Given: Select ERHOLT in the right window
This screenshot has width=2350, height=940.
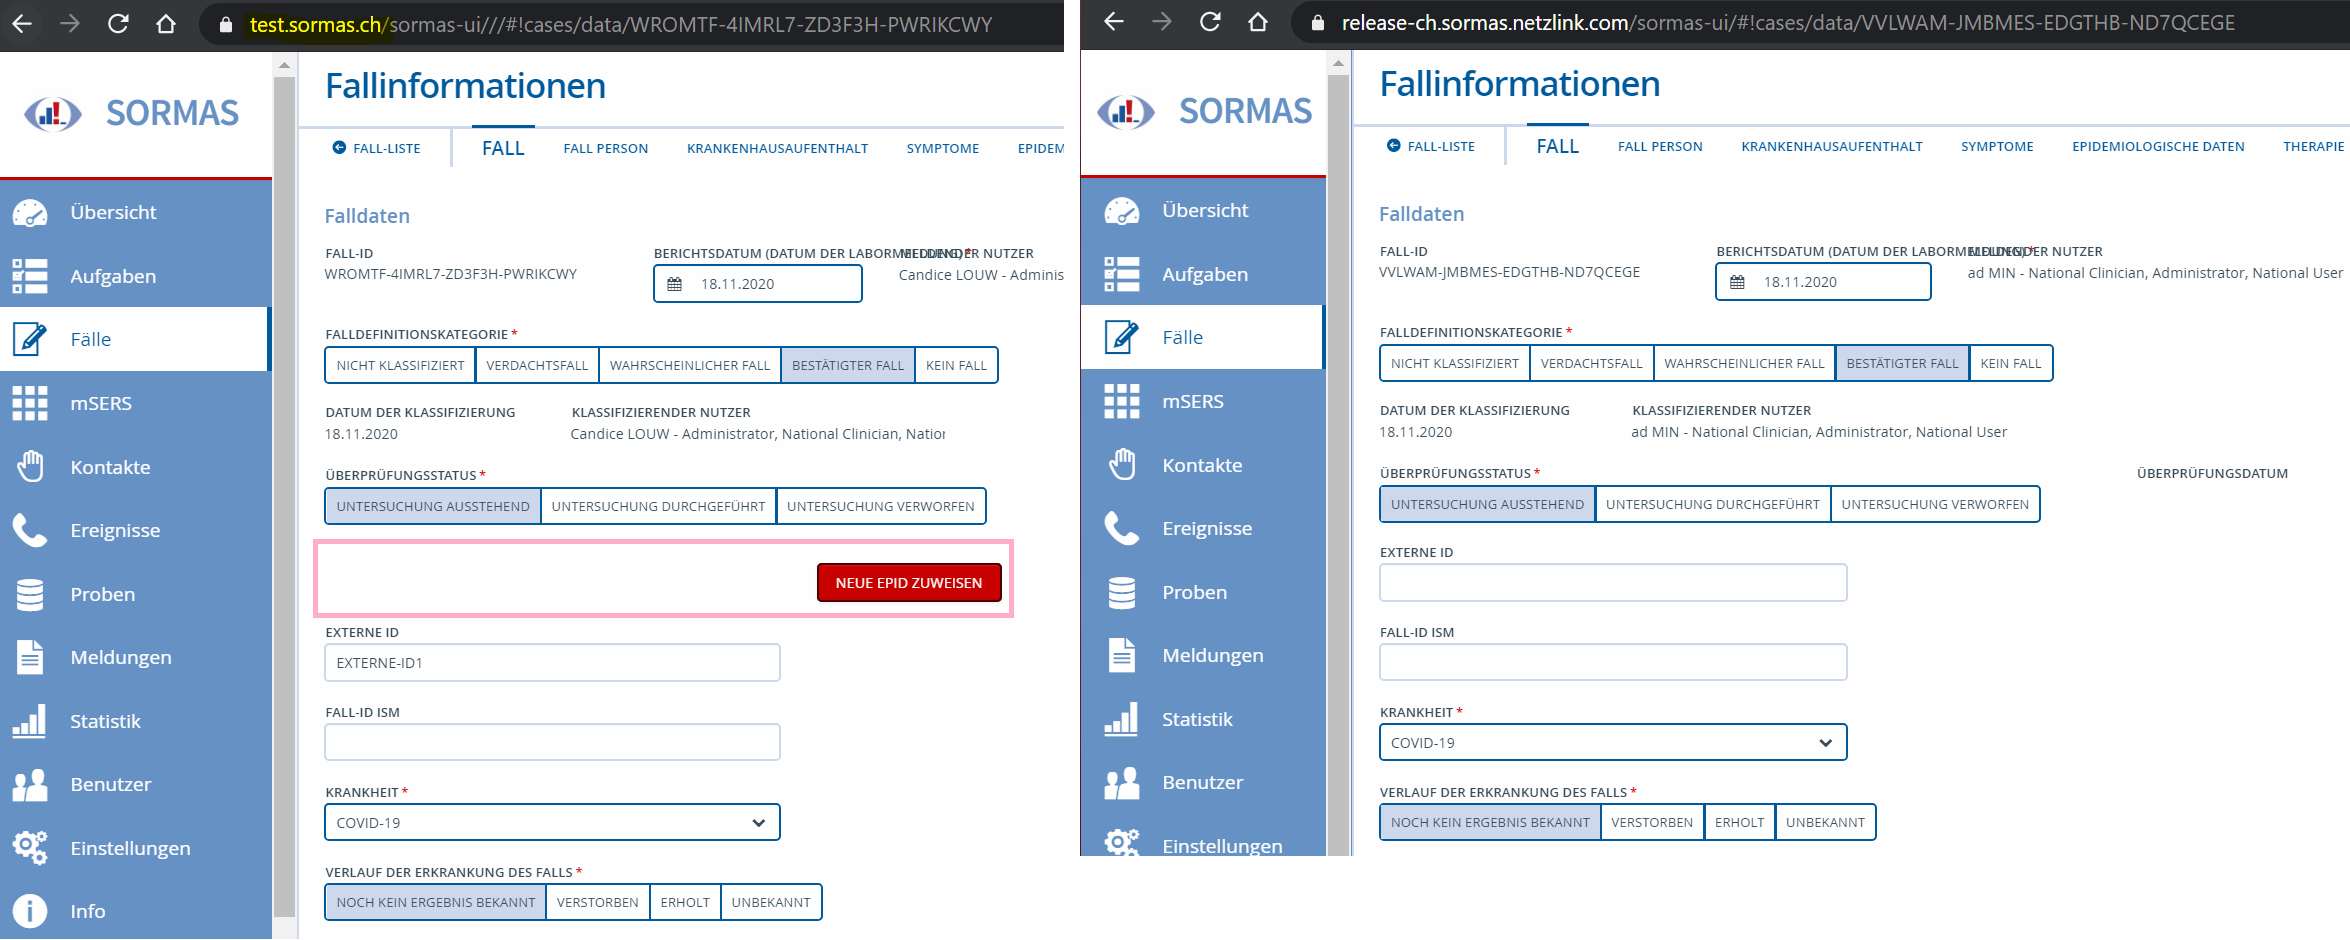Looking at the screenshot, I should (x=1739, y=822).
